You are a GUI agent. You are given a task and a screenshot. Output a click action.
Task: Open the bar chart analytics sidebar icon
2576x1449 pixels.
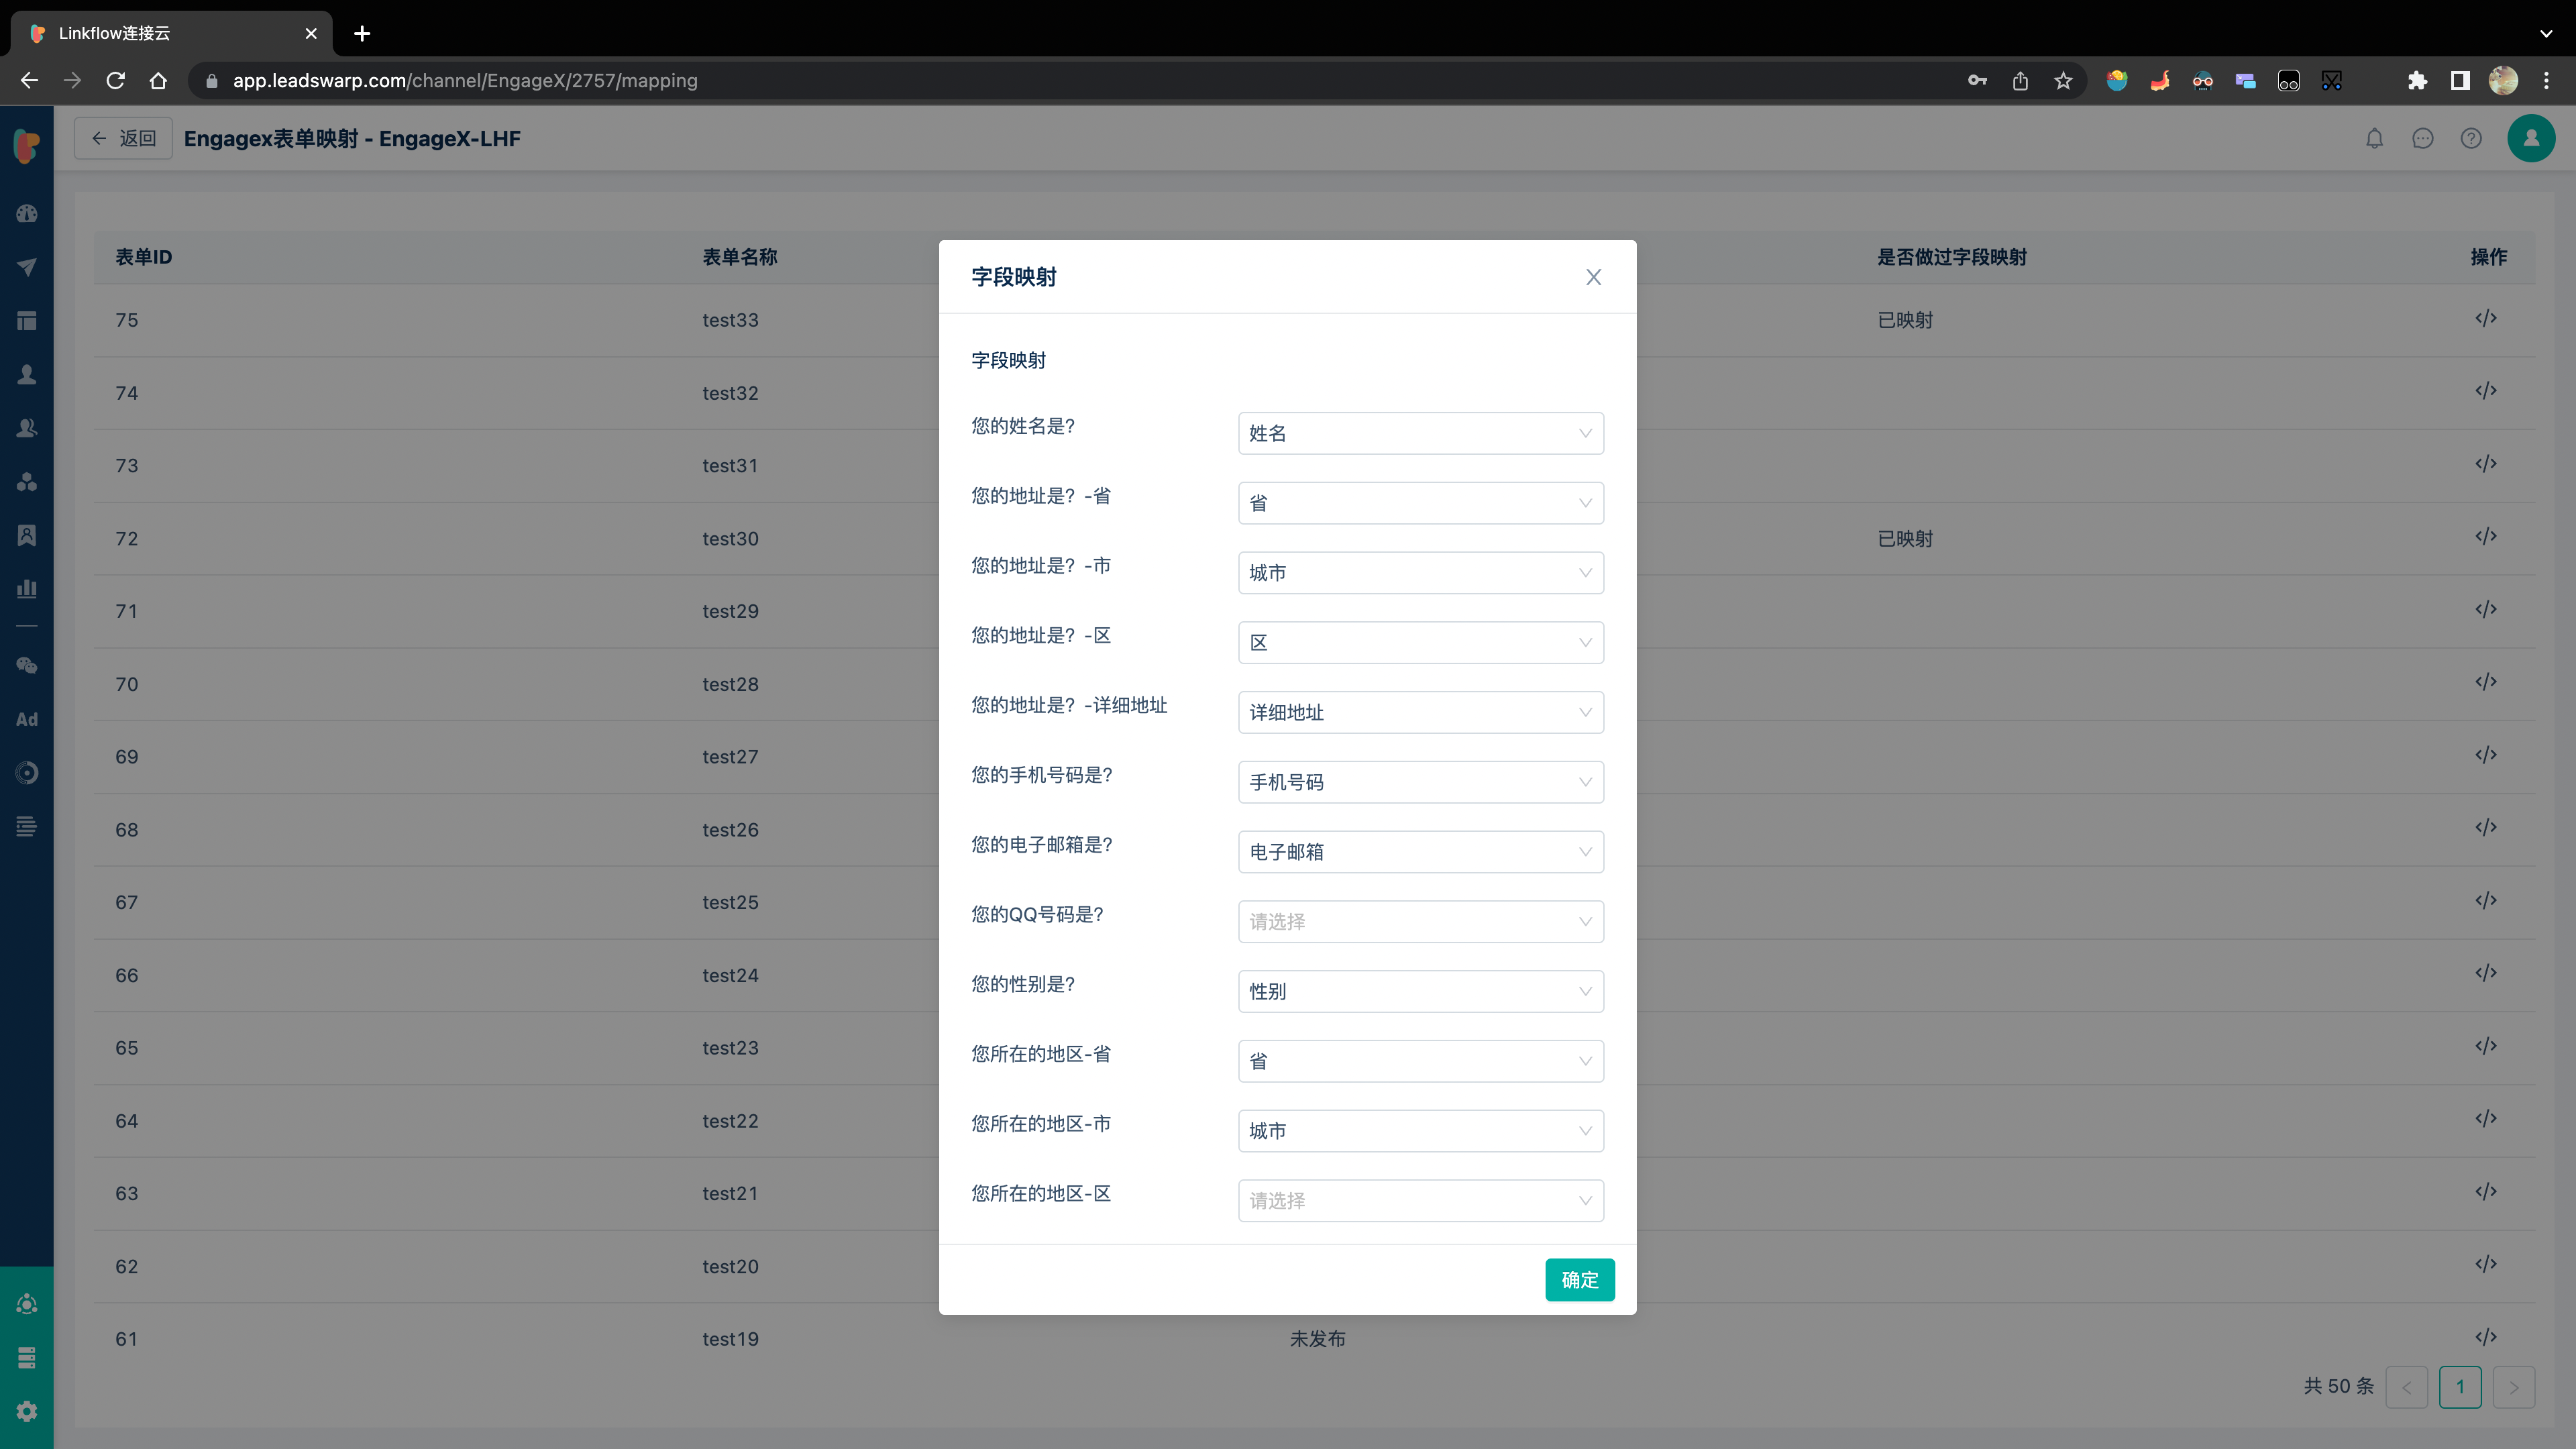click(27, 589)
